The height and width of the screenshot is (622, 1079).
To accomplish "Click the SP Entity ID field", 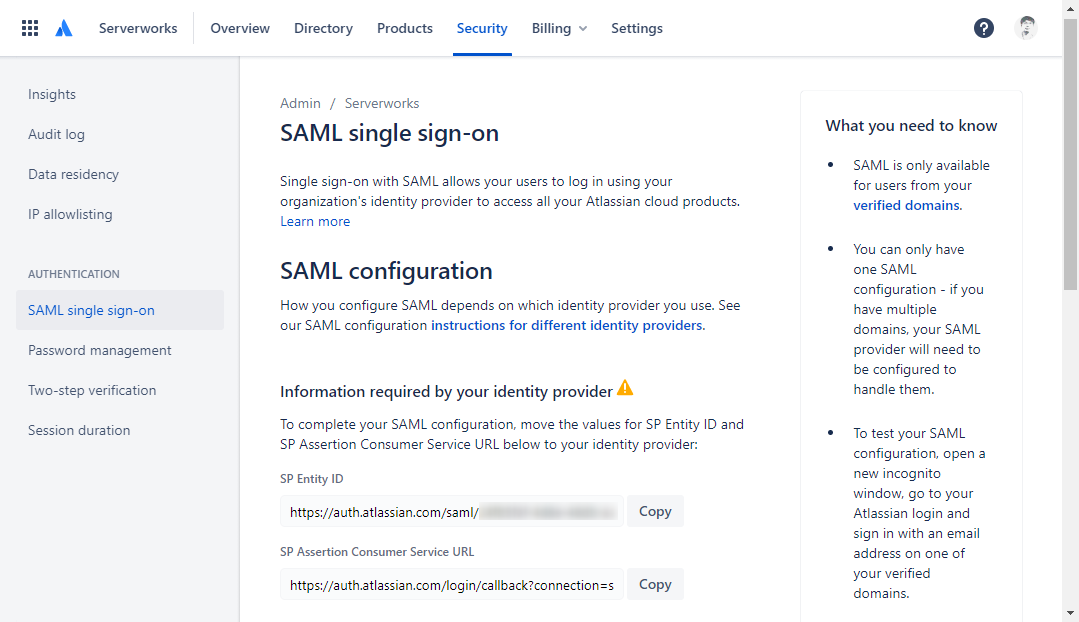I will click(451, 511).
